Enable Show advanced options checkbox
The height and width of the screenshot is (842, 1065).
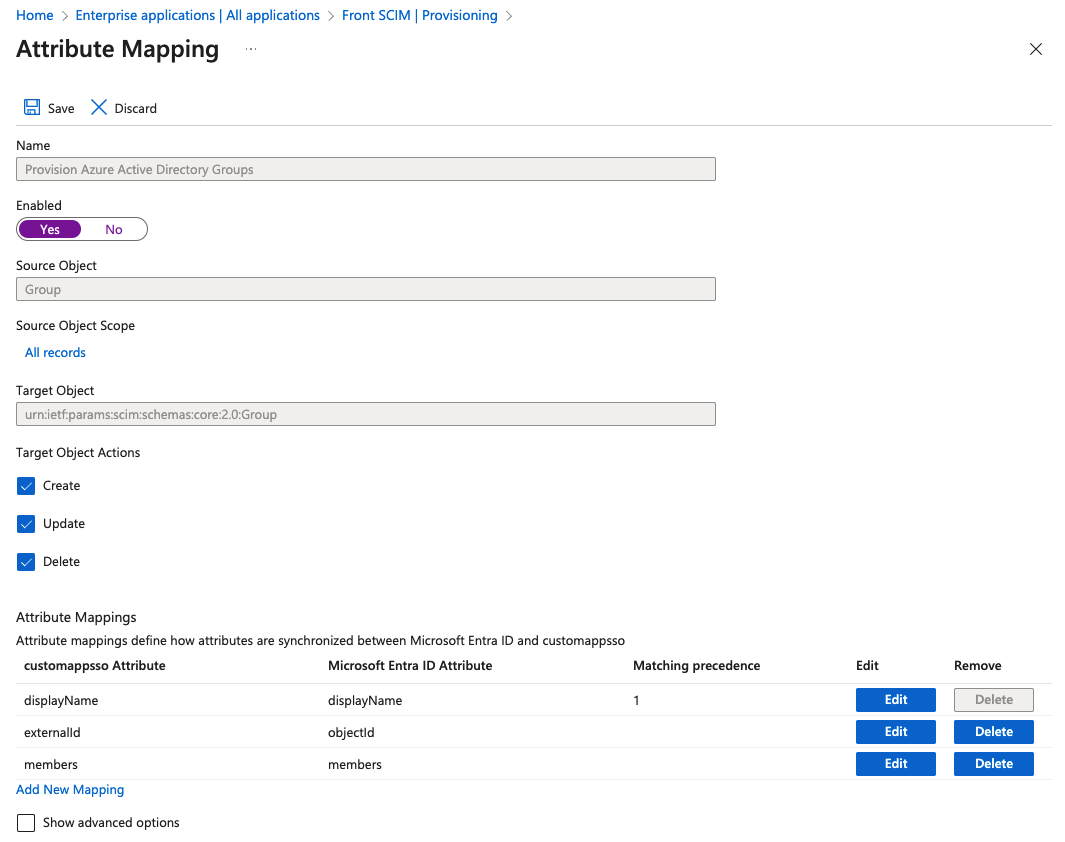click(26, 823)
